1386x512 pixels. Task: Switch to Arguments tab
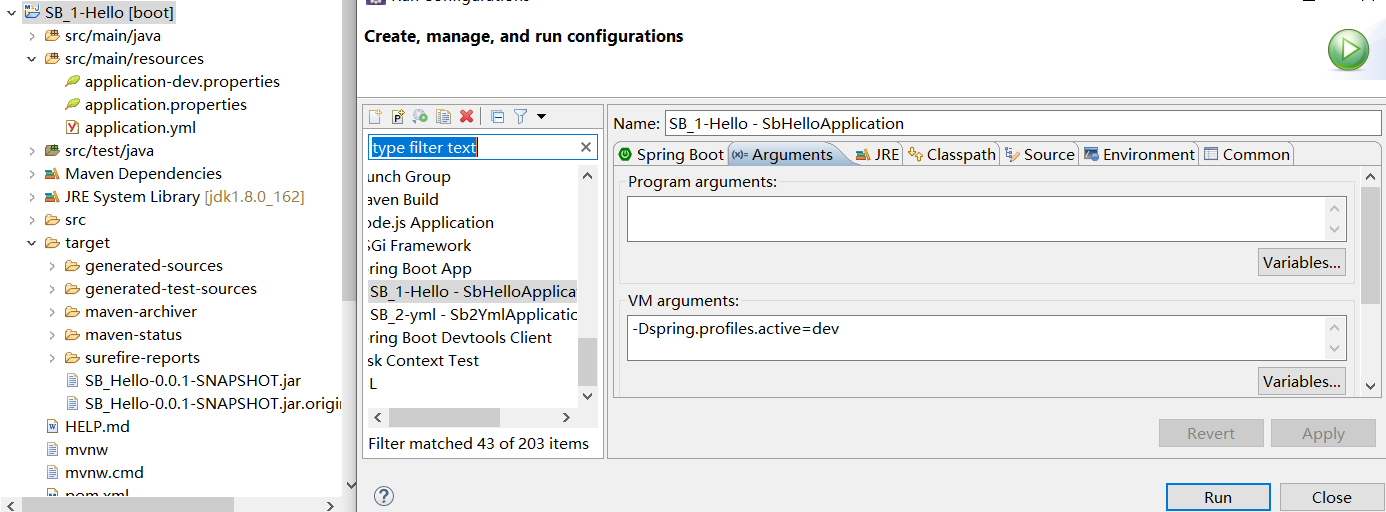coord(783,154)
